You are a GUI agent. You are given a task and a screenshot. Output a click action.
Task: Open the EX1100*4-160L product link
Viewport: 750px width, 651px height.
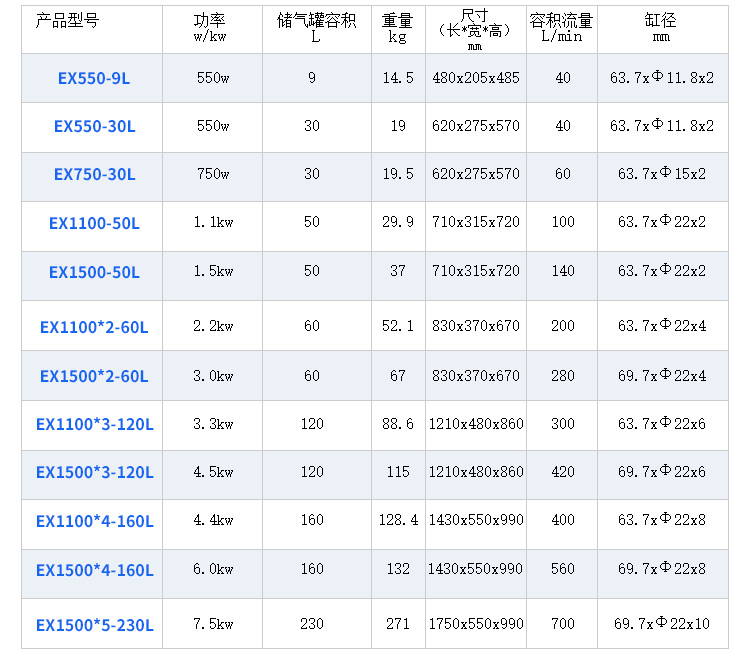94,521
